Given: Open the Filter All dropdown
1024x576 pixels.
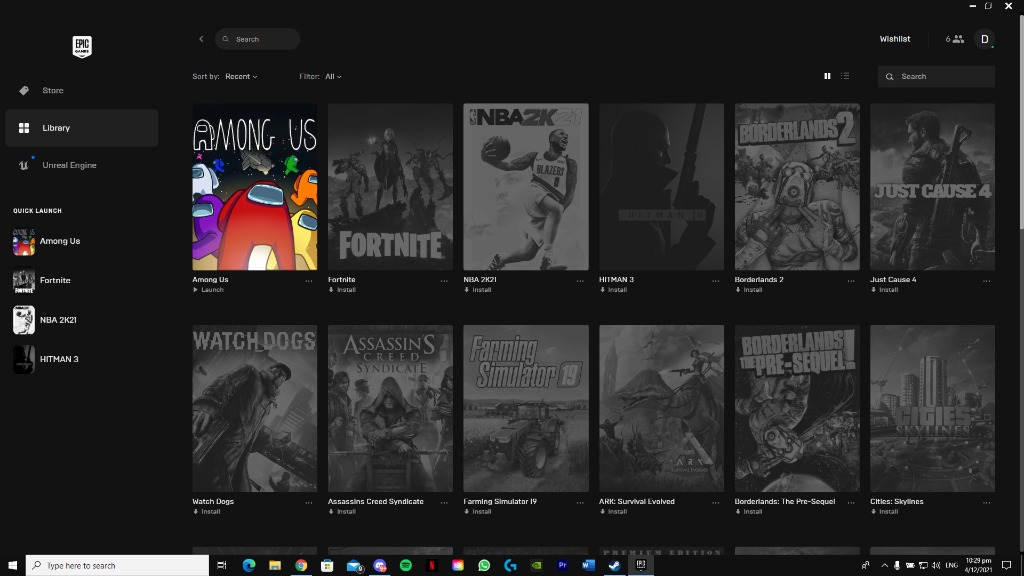Looking at the screenshot, I should (333, 76).
